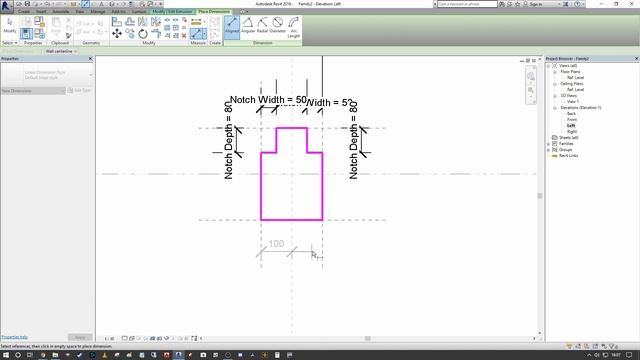This screenshot has height=360, width=640.
Task: Open the Annotate ribbon tab
Action: [x=61, y=11]
